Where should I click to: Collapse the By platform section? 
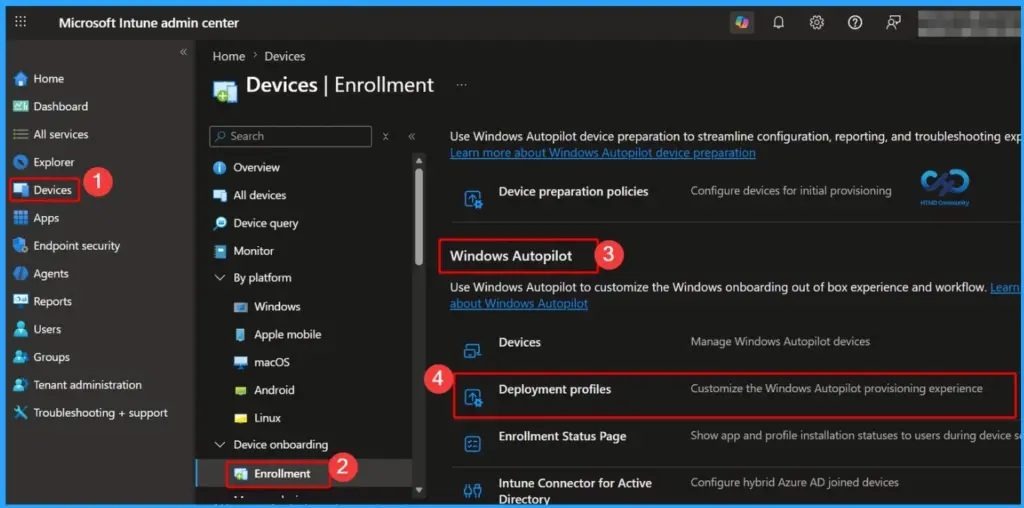pyautogui.click(x=219, y=278)
